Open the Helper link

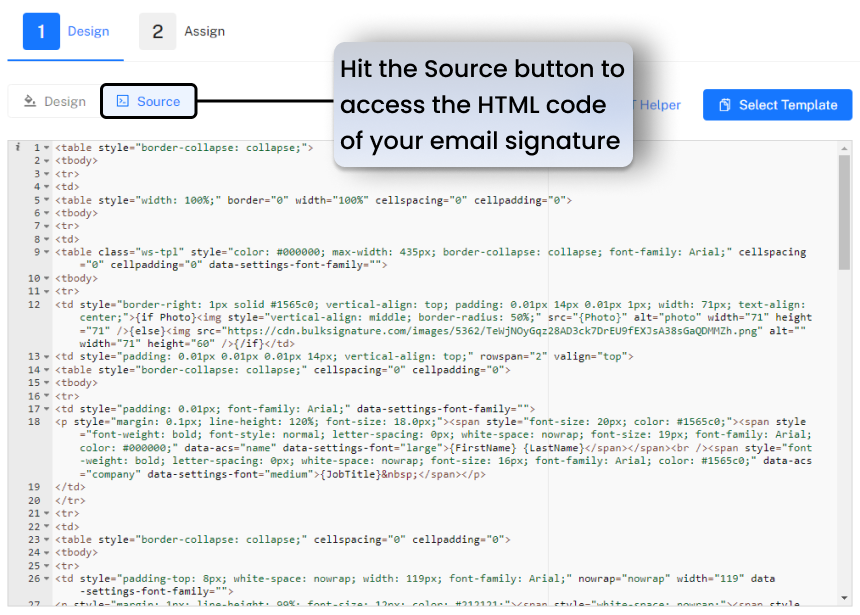659,105
